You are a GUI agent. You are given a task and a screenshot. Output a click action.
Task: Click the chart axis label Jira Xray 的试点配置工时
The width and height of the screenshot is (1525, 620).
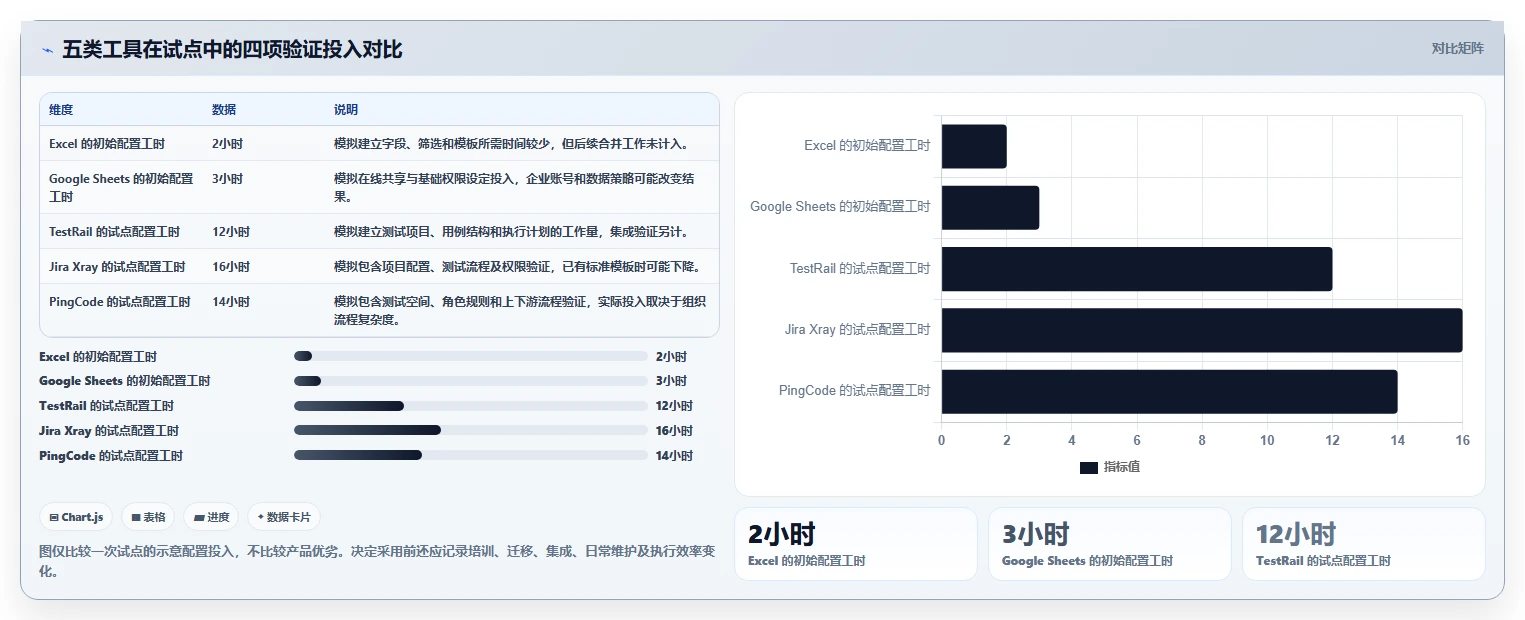[x=858, y=330]
